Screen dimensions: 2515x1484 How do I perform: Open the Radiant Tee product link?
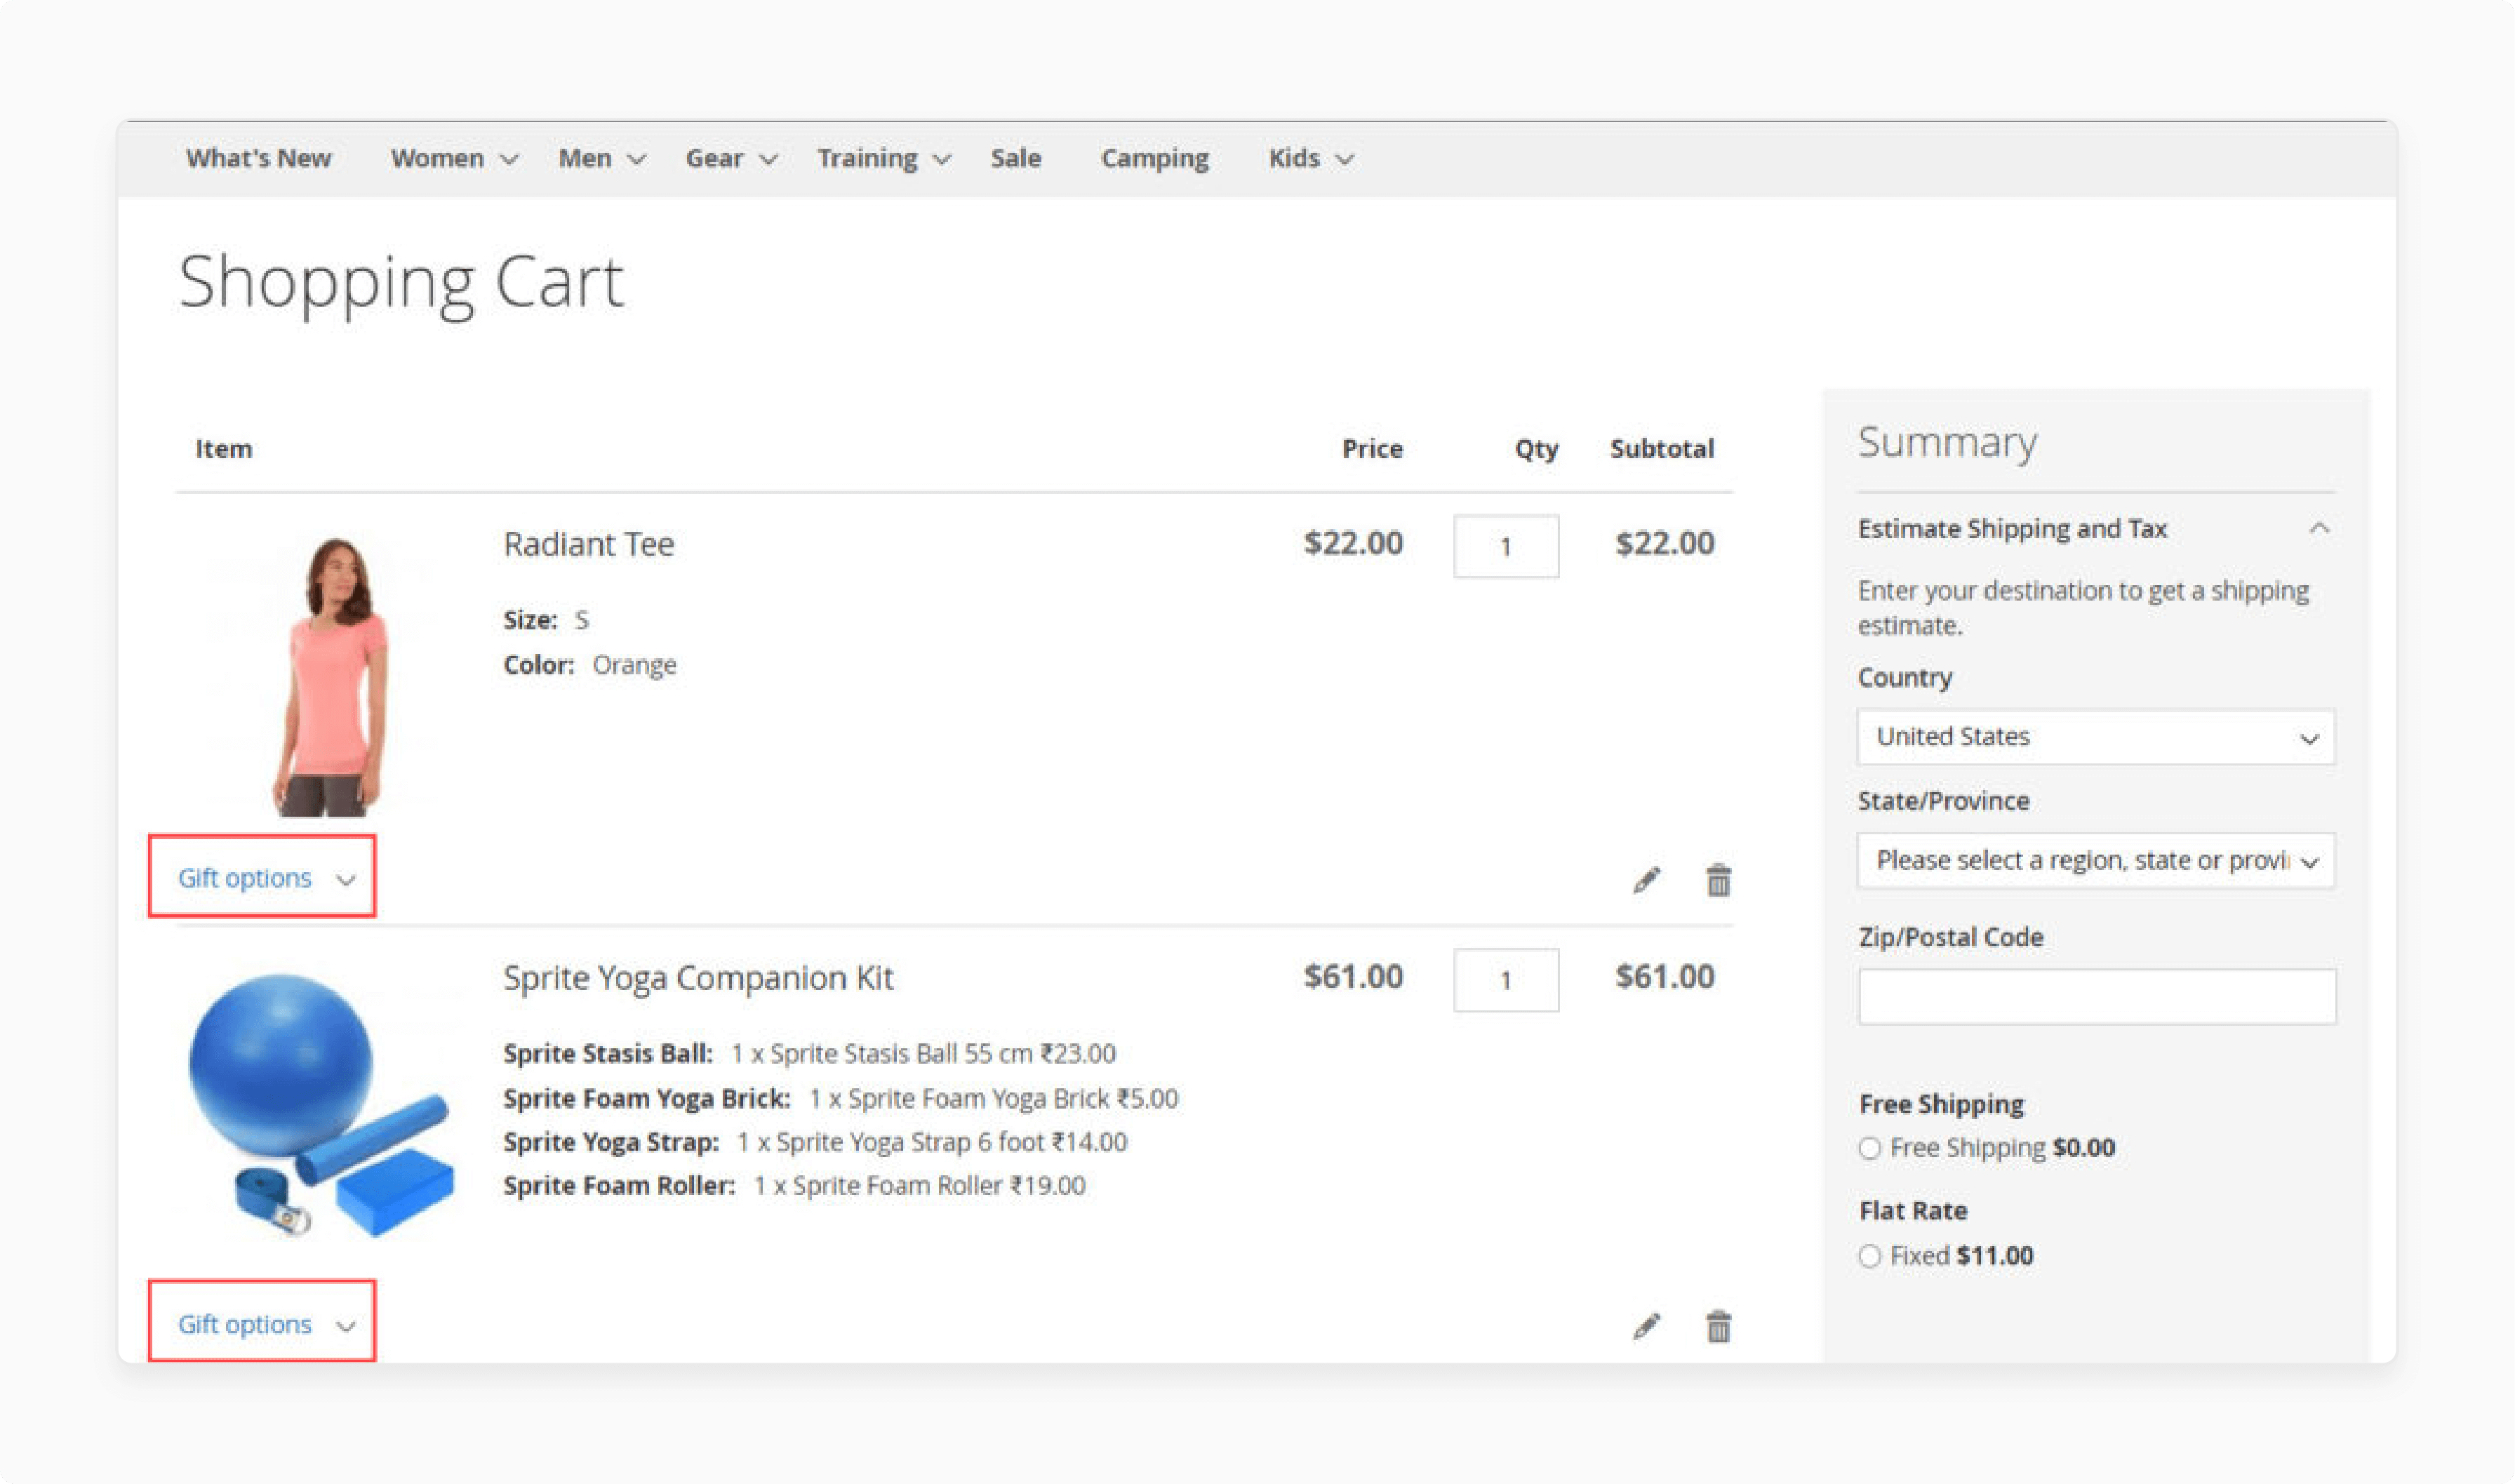click(588, 544)
